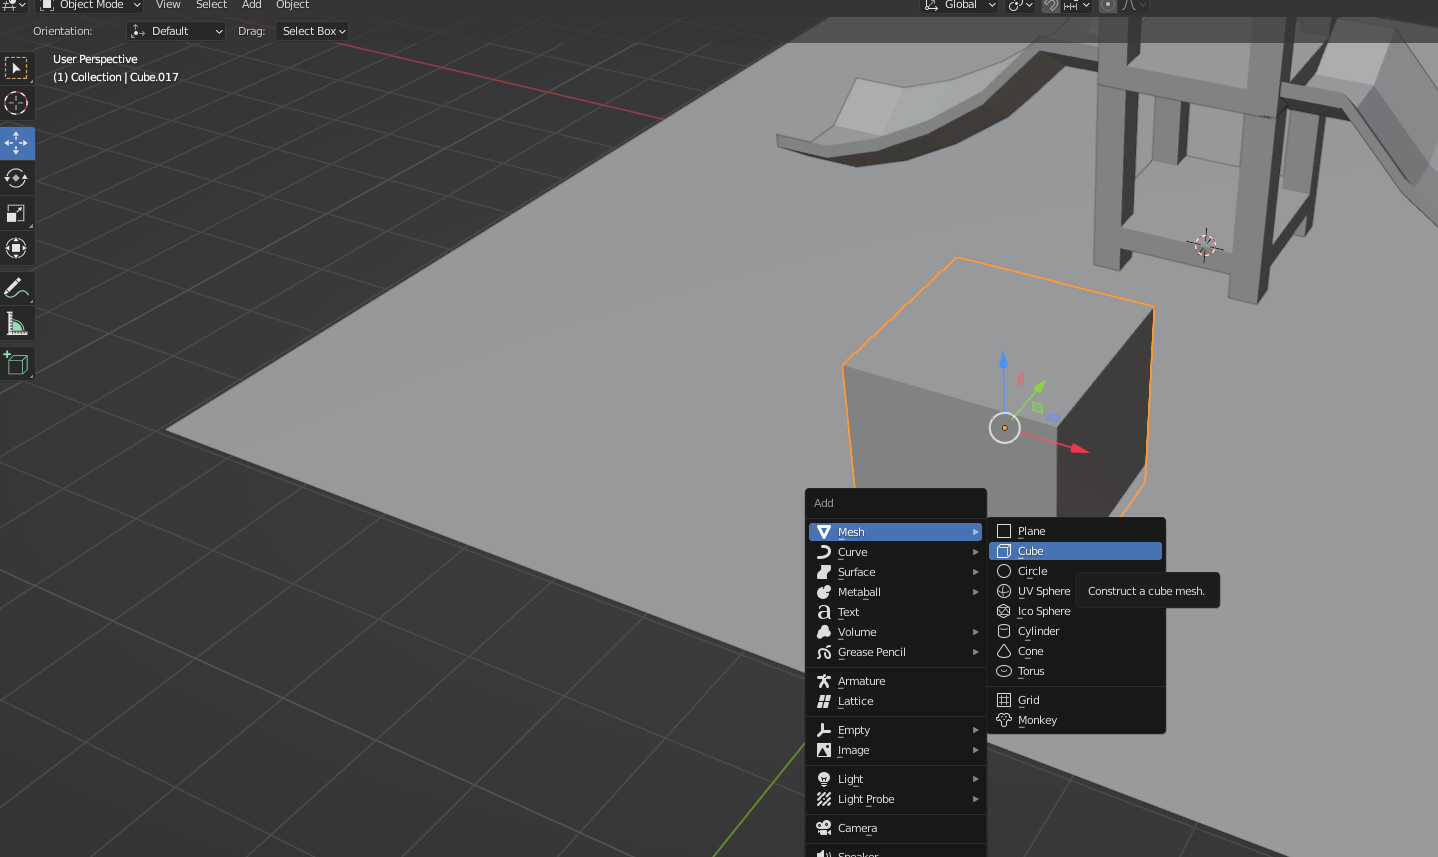
Task: Click the 'User Perspective' label
Action: coord(95,59)
